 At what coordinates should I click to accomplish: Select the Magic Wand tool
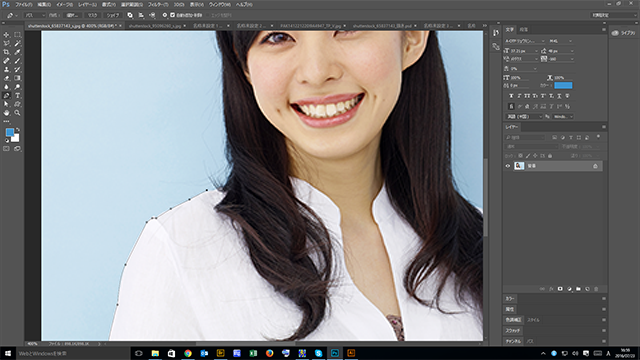pyautogui.click(x=17, y=44)
